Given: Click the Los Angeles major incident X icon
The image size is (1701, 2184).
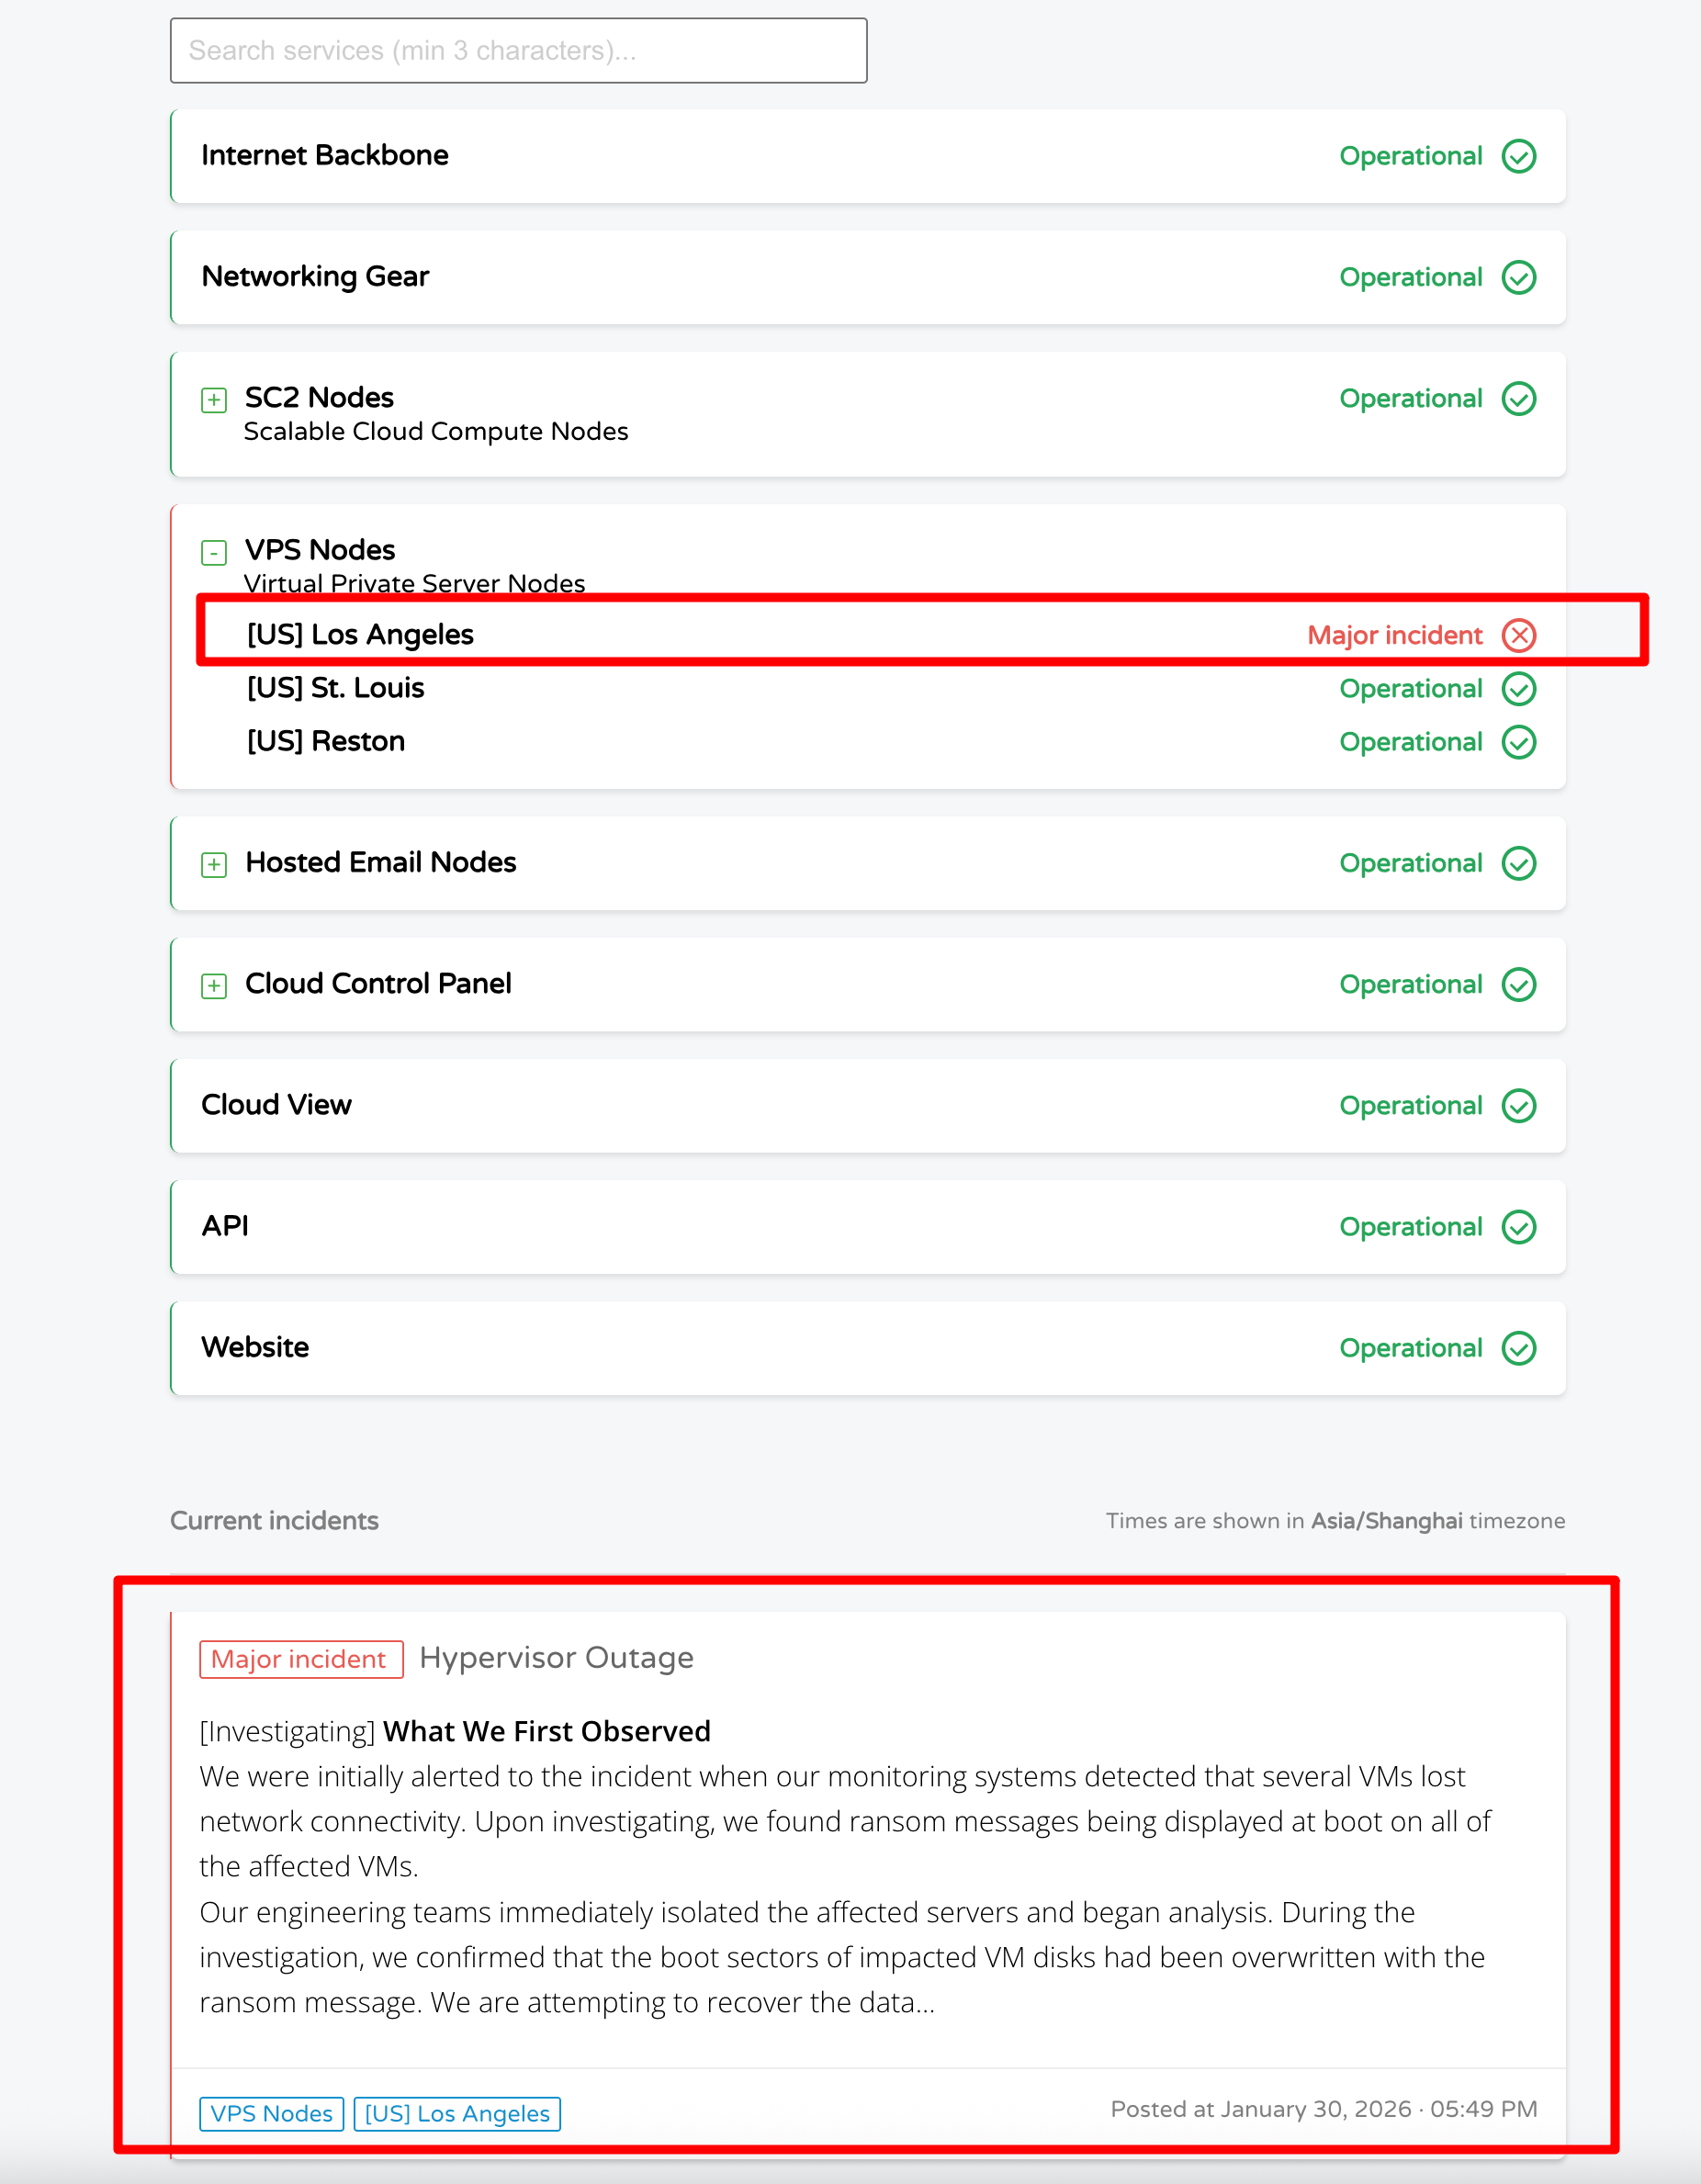Looking at the screenshot, I should pos(1518,635).
